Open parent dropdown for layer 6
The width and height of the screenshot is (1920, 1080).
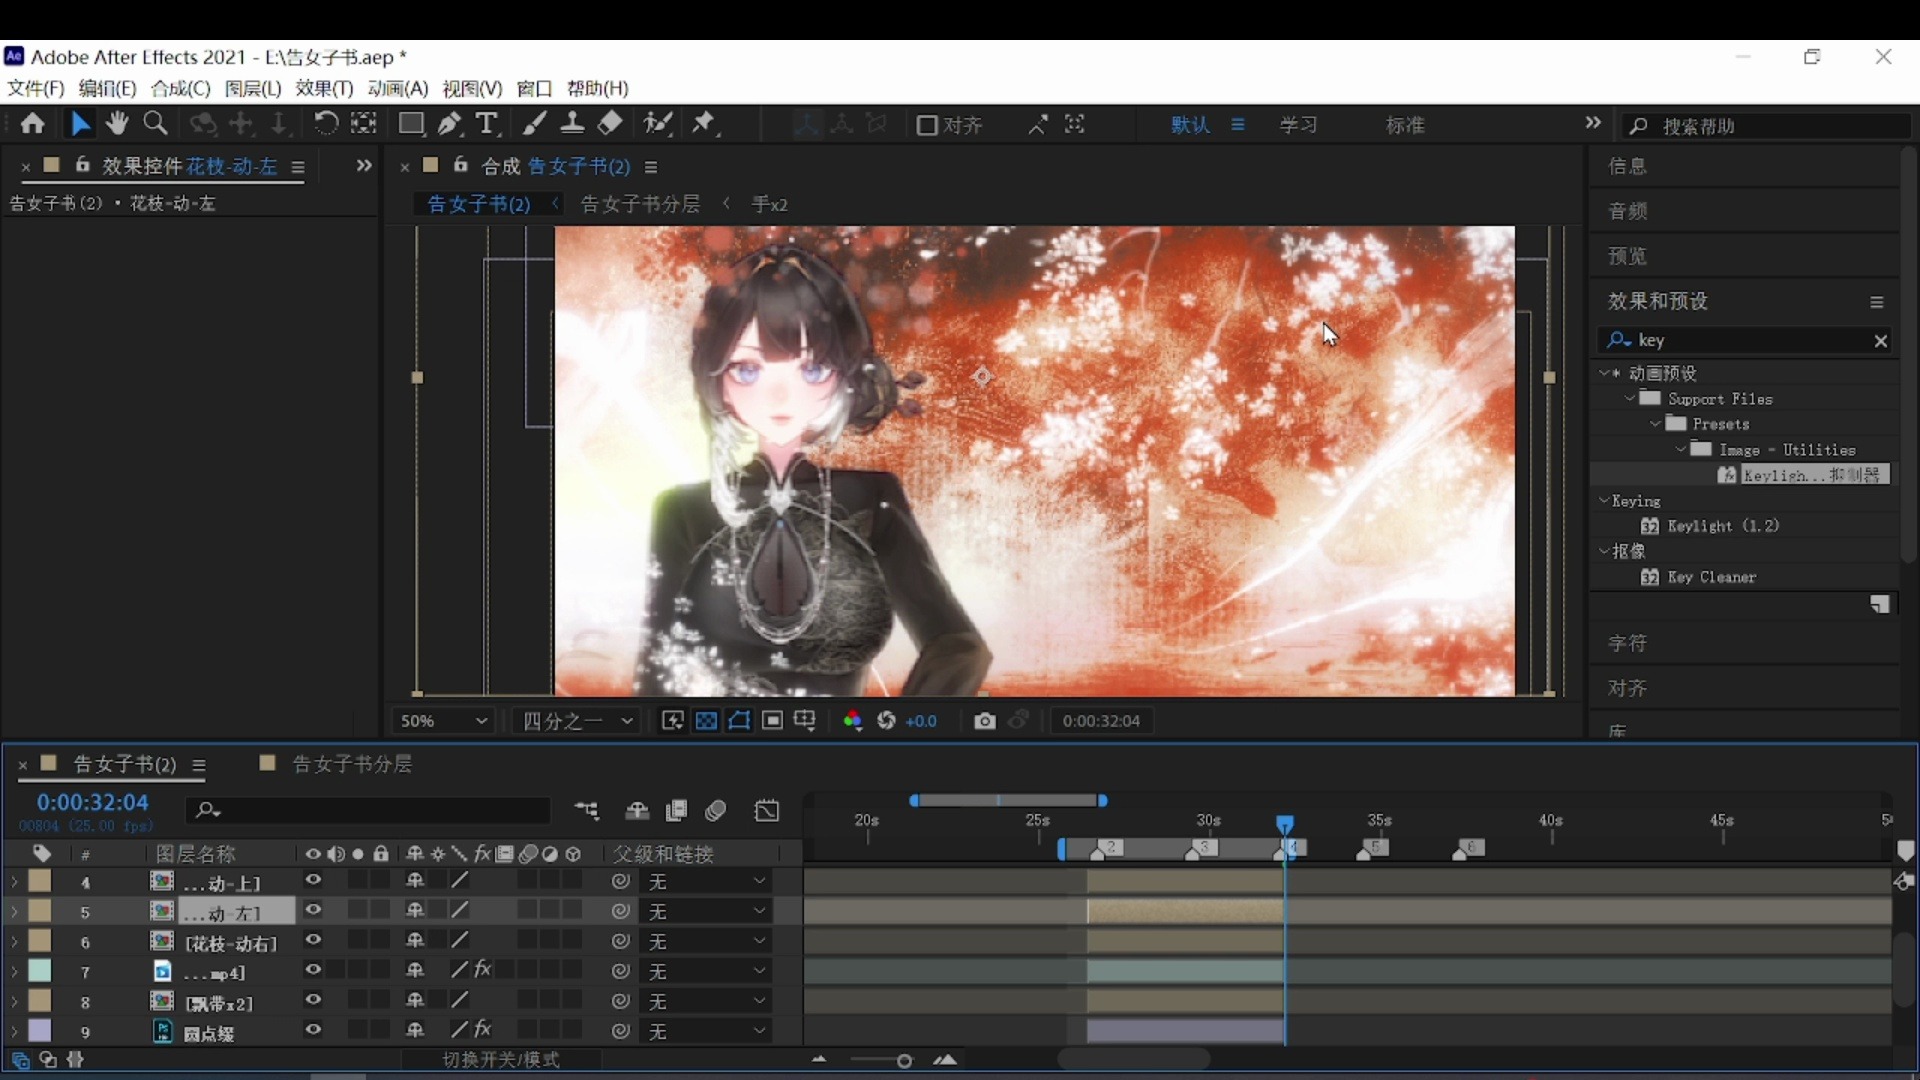coord(707,941)
